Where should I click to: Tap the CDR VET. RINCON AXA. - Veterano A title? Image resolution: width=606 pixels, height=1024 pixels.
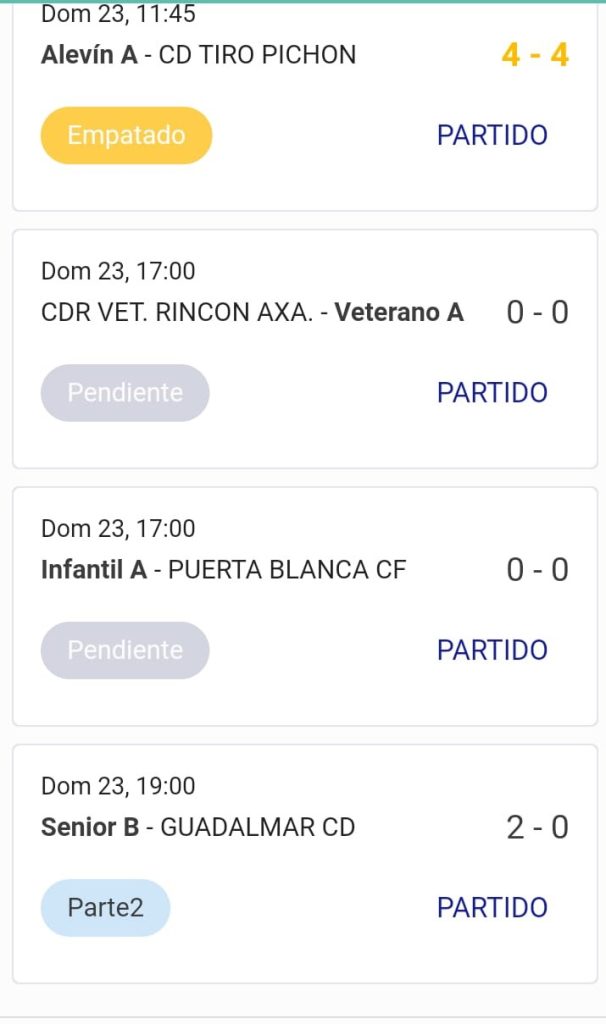(252, 312)
